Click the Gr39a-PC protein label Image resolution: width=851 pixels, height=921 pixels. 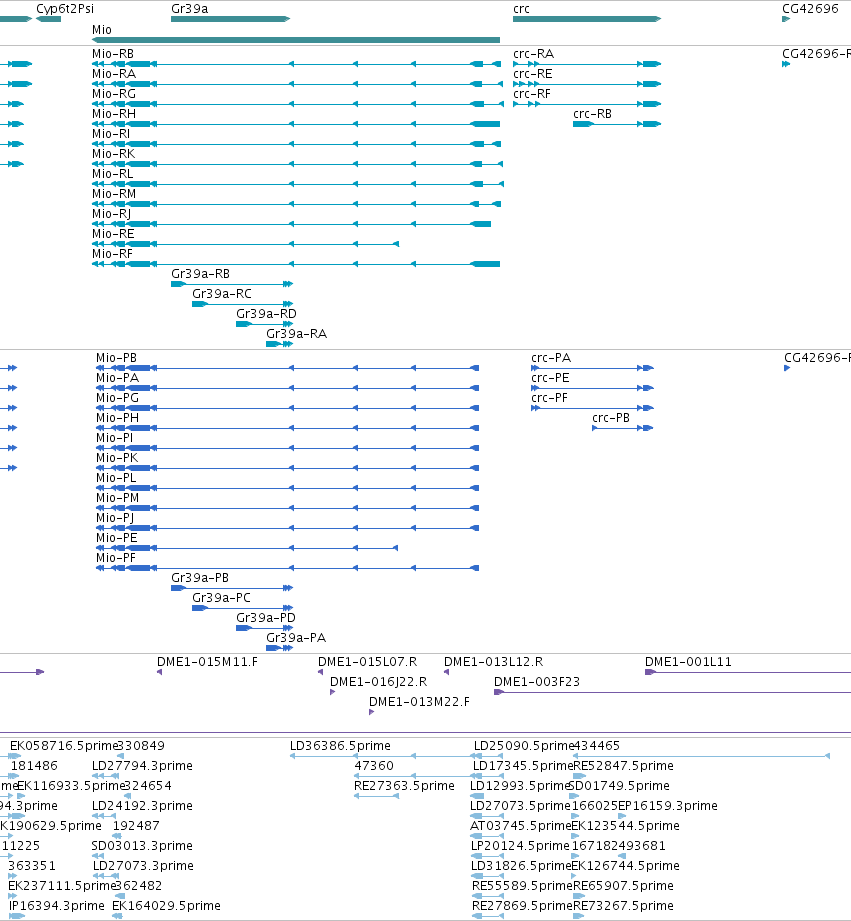(221, 597)
